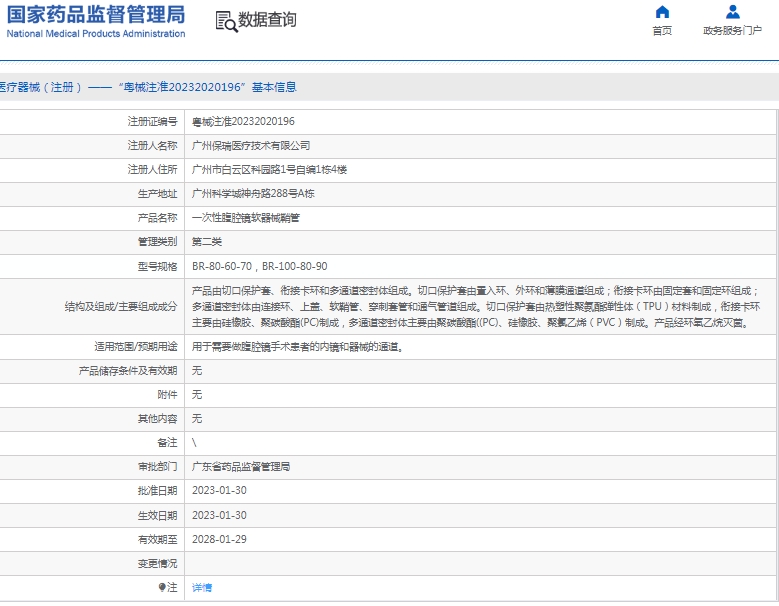779x606 pixels.
Task: Click the 适用范围/预期用途 label
Action: click(x=136, y=347)
